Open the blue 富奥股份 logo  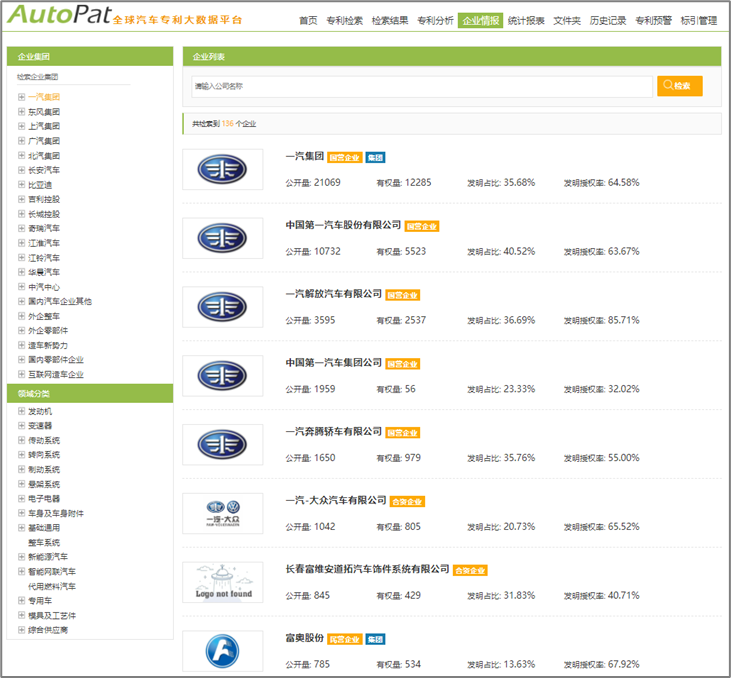coord(222,651)
